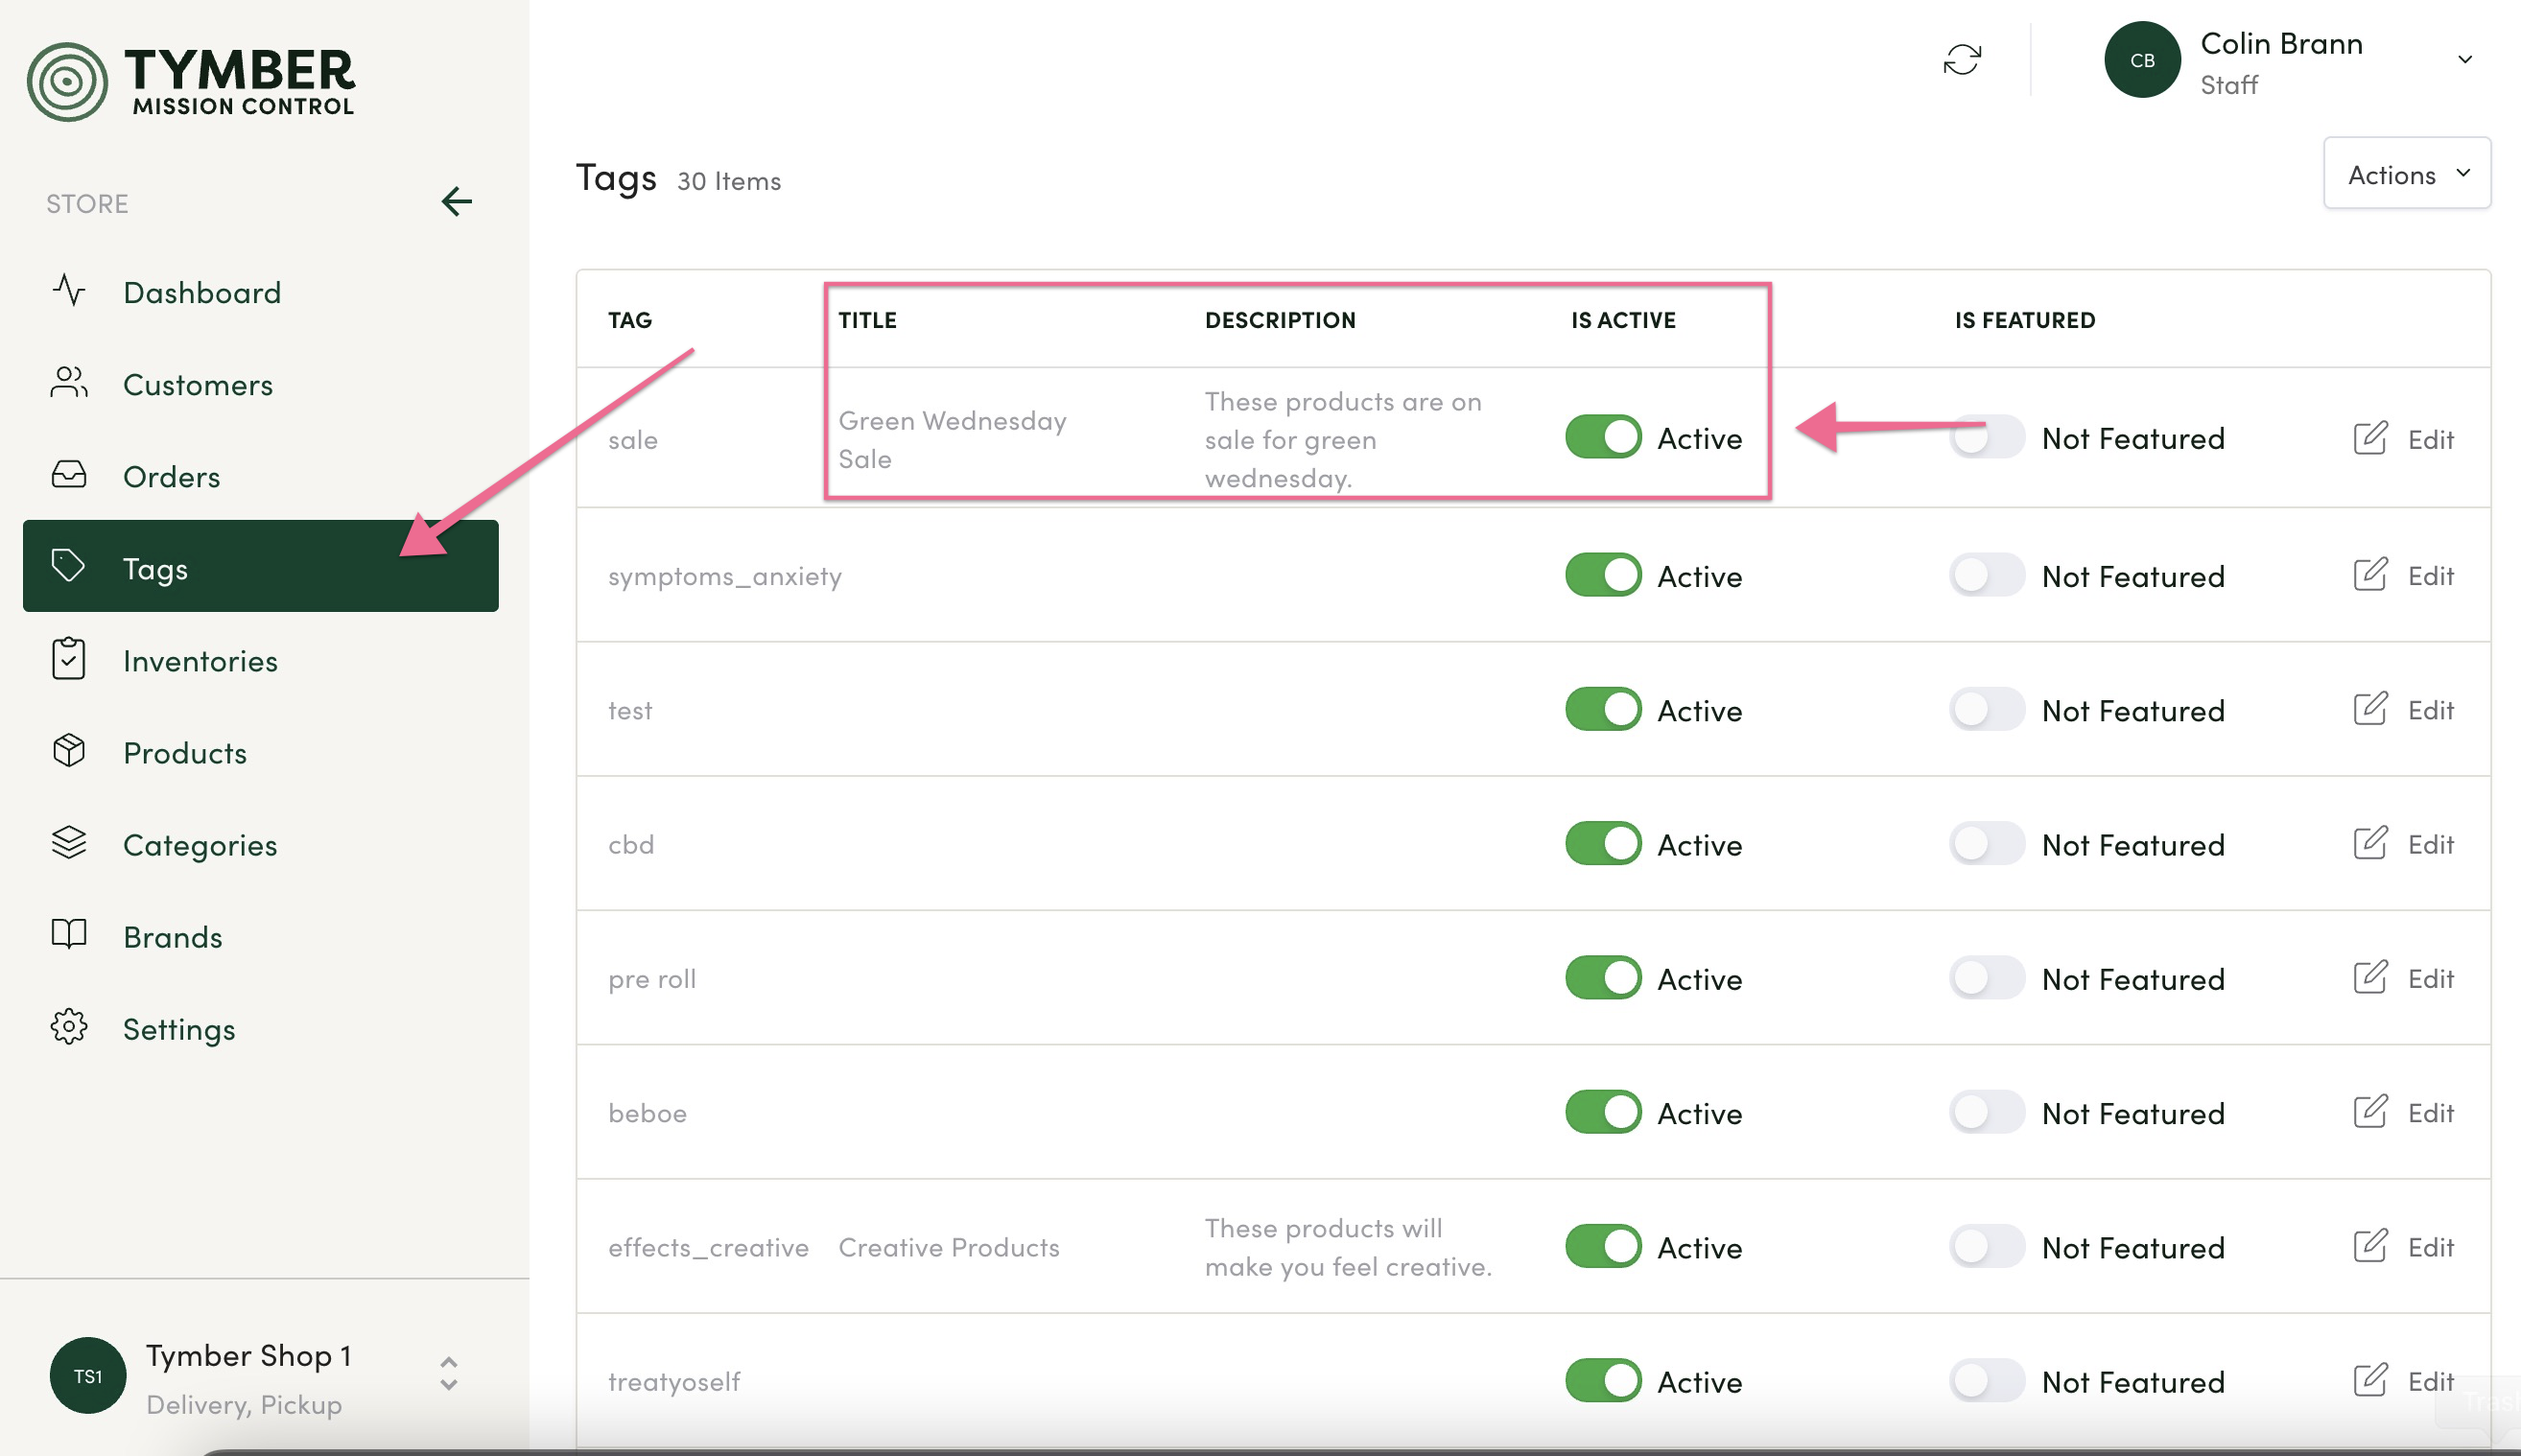The image size is (2521, 1456).
Task: Turn off Active switch for effects_creative tag
Action: pyautogui.click(x=1603, y=1246)
